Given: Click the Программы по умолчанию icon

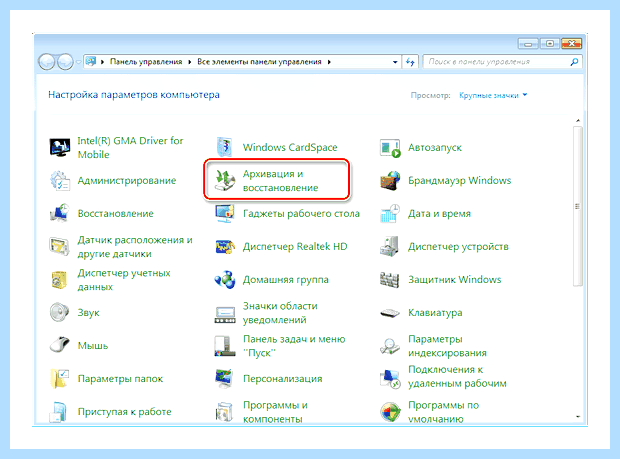Looking at the screenshot, I should 390,412.
